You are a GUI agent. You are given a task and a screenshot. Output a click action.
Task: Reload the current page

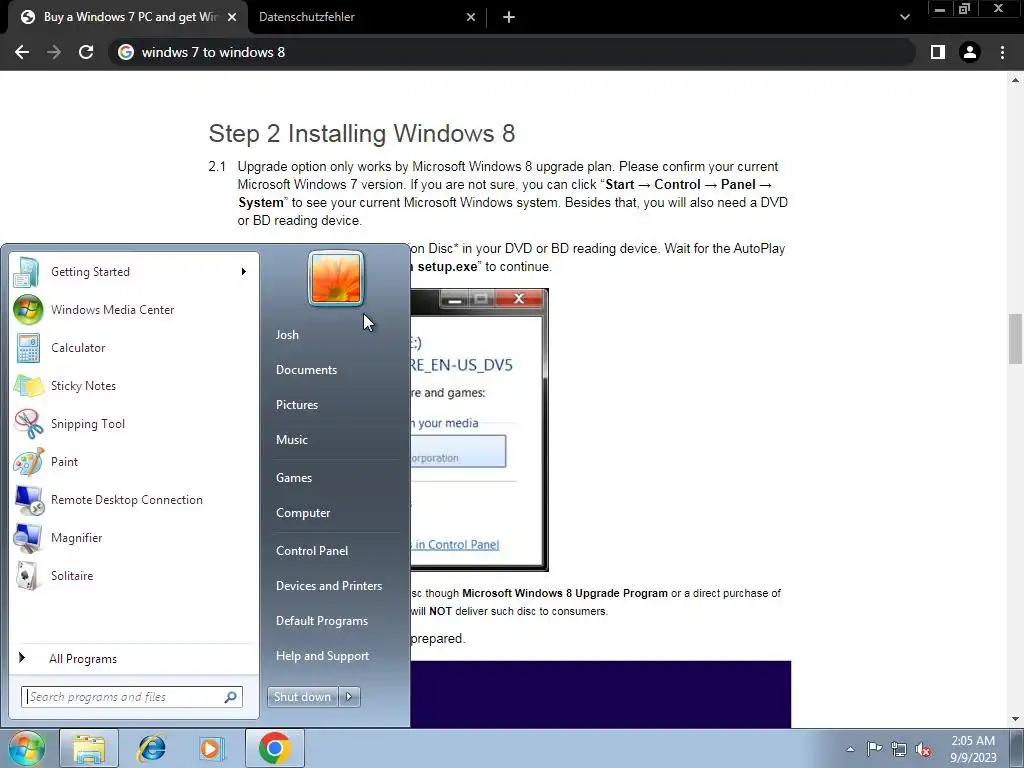click(x=86, y=52)
